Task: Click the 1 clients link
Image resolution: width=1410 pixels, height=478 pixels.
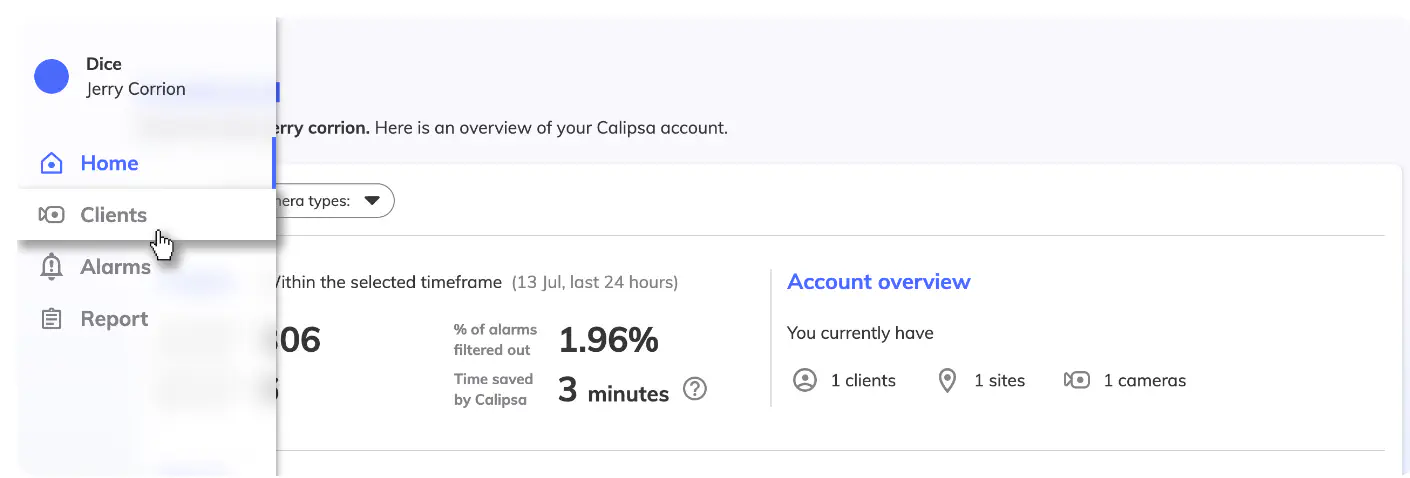Action: 863,380
